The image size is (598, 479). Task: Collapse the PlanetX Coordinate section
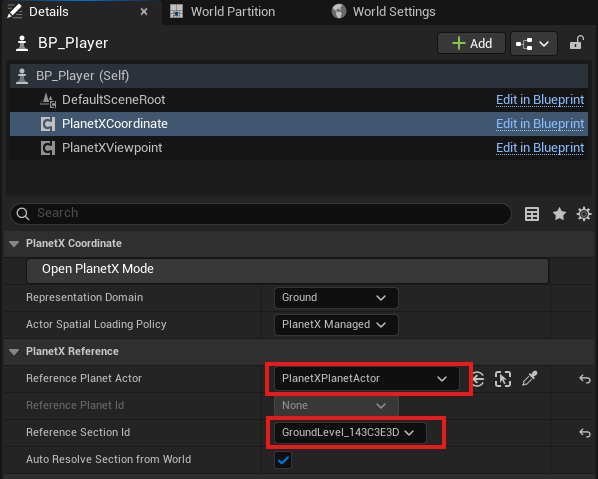pyautogui.click(x=14, y=244)
